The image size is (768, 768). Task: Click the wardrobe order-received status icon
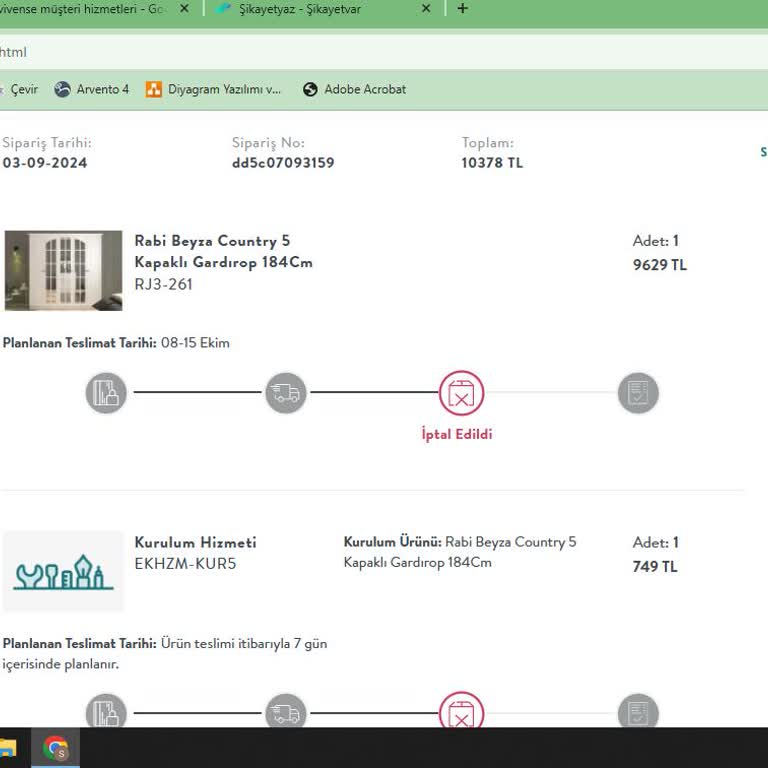tap(106, 393)
